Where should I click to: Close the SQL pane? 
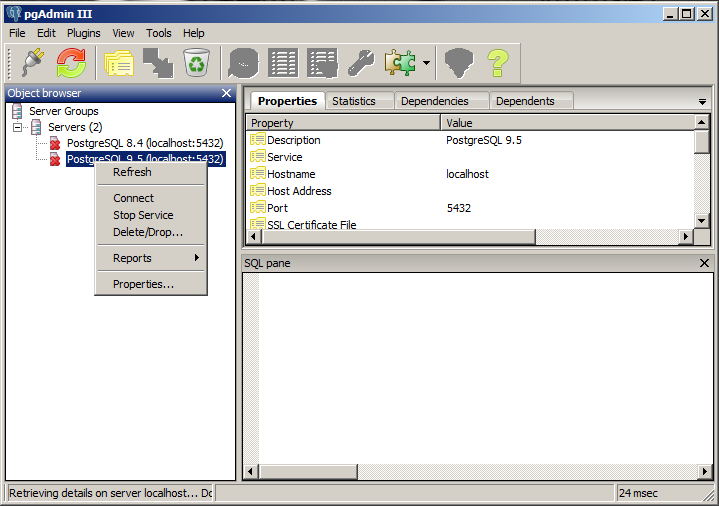coord(704,263)
